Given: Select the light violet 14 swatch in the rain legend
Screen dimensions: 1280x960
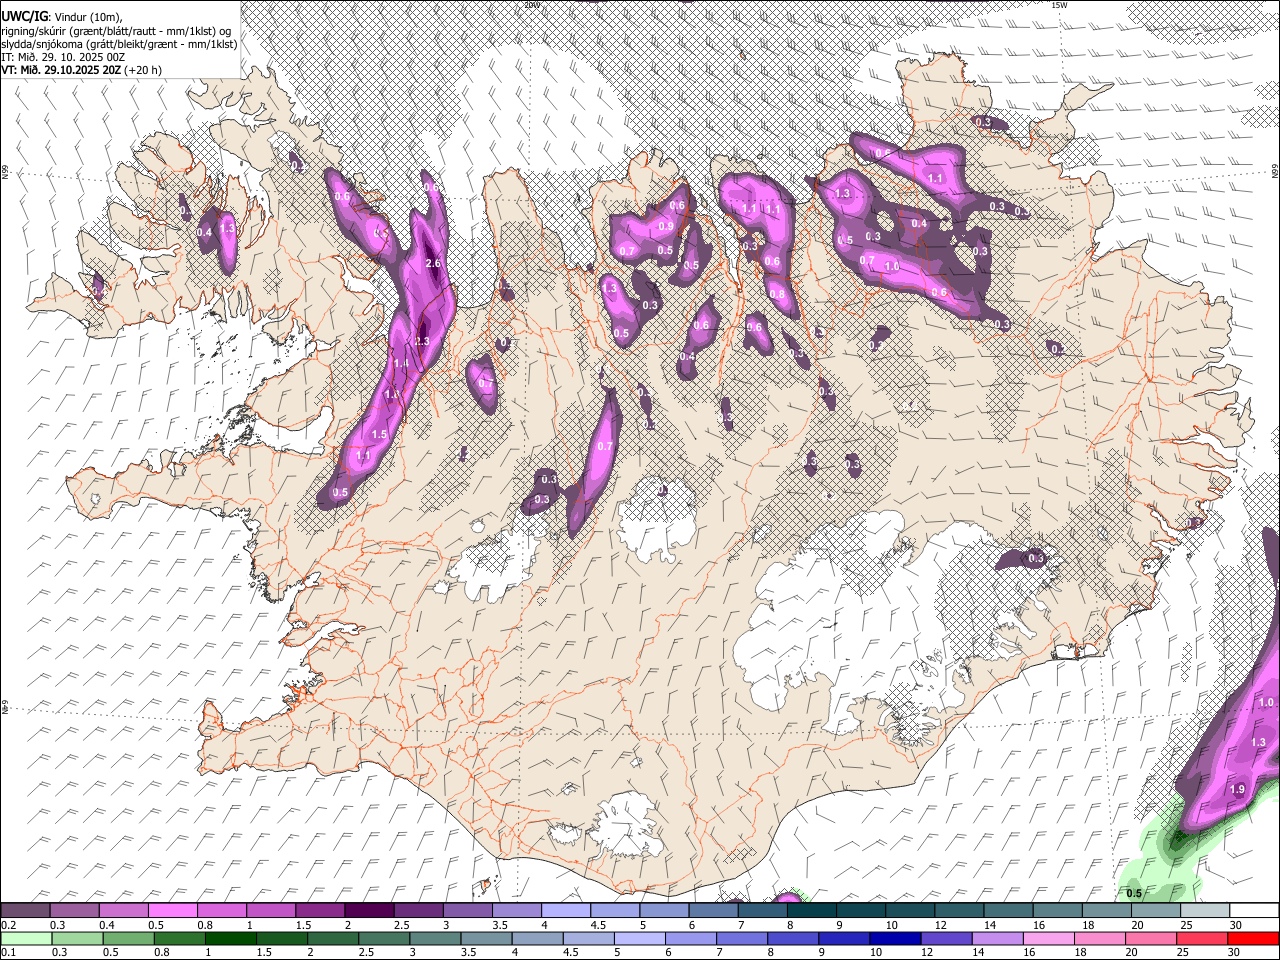Looking at the screenshot, I should (x=998, y=938).
